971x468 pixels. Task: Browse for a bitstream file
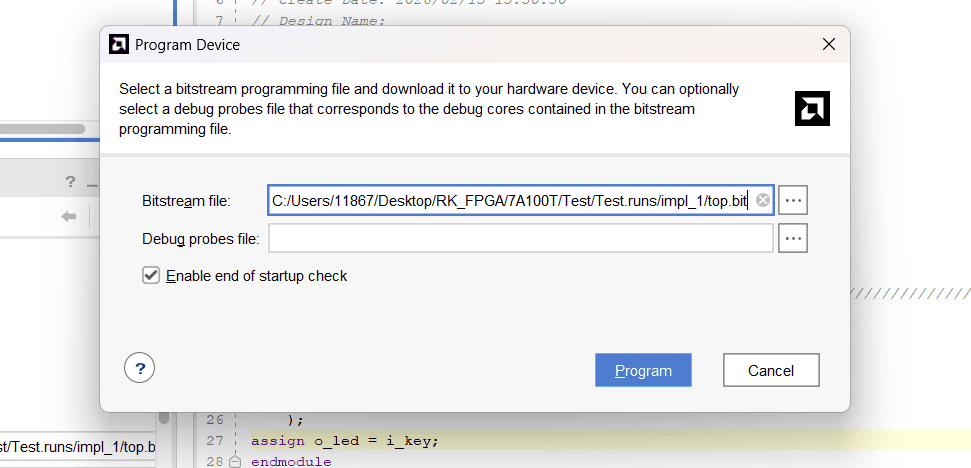click(x=793, y=201)
